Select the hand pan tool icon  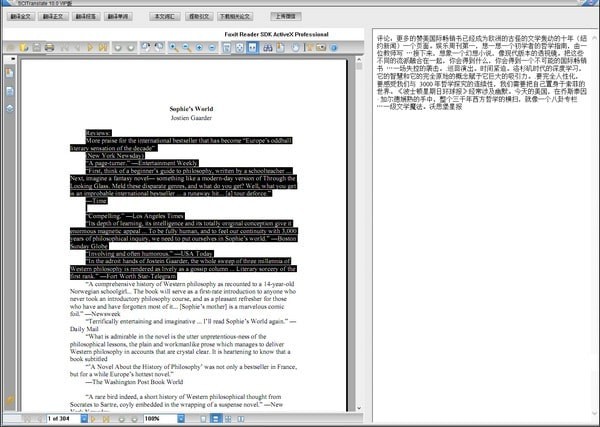[x=295, y=47]
